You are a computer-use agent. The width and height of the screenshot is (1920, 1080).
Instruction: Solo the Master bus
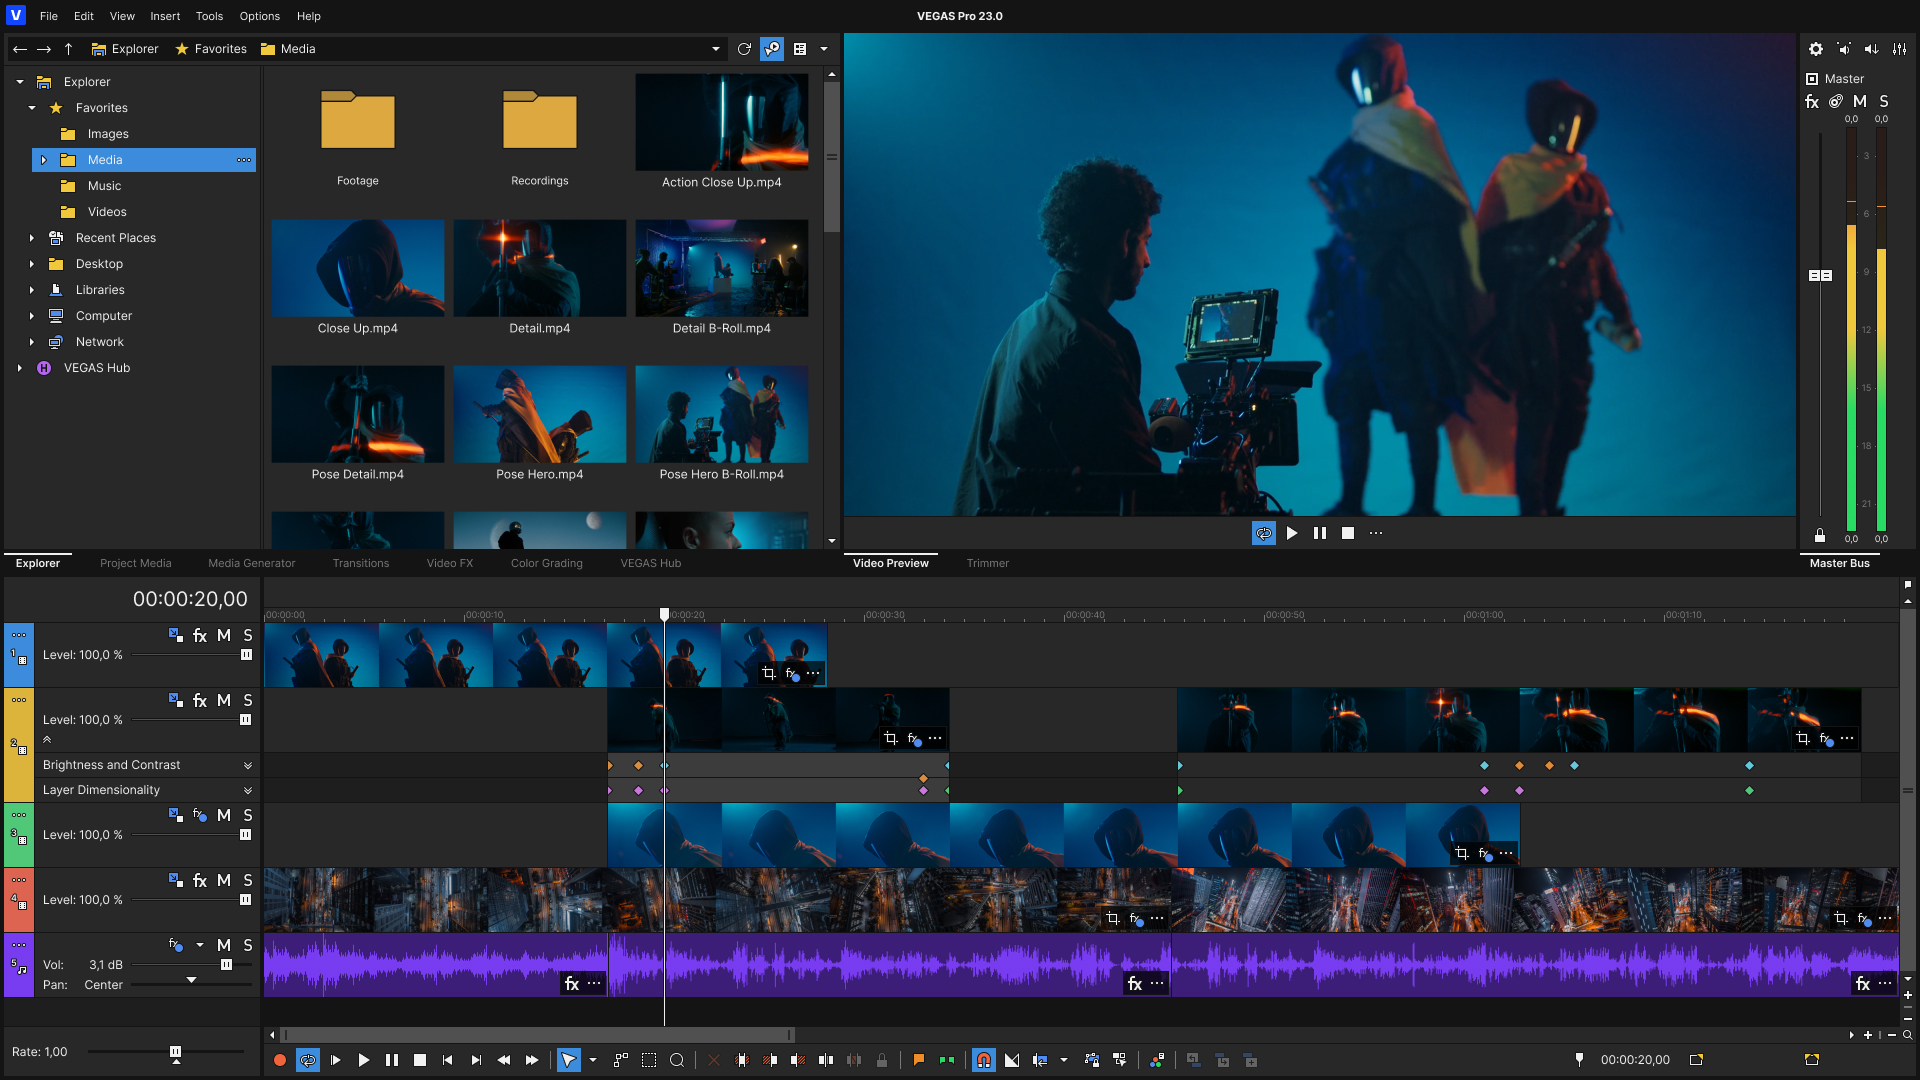(x=1884, y=101)
